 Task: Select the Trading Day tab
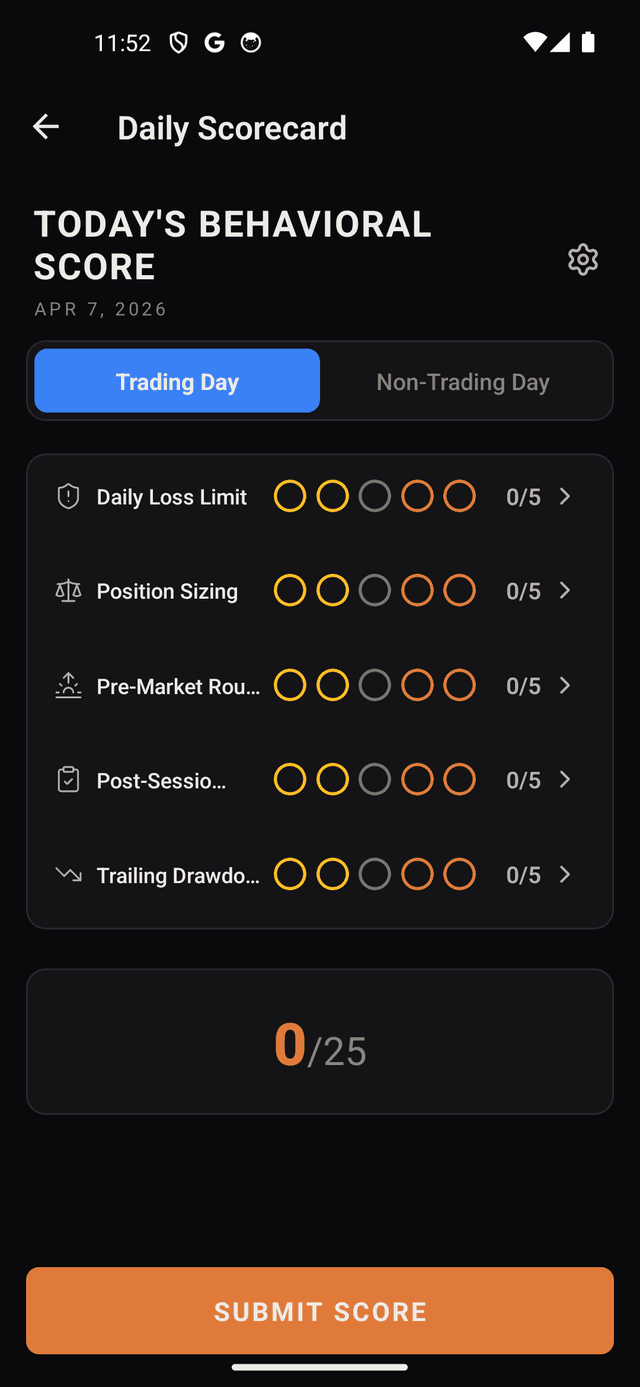pos(177,381)
